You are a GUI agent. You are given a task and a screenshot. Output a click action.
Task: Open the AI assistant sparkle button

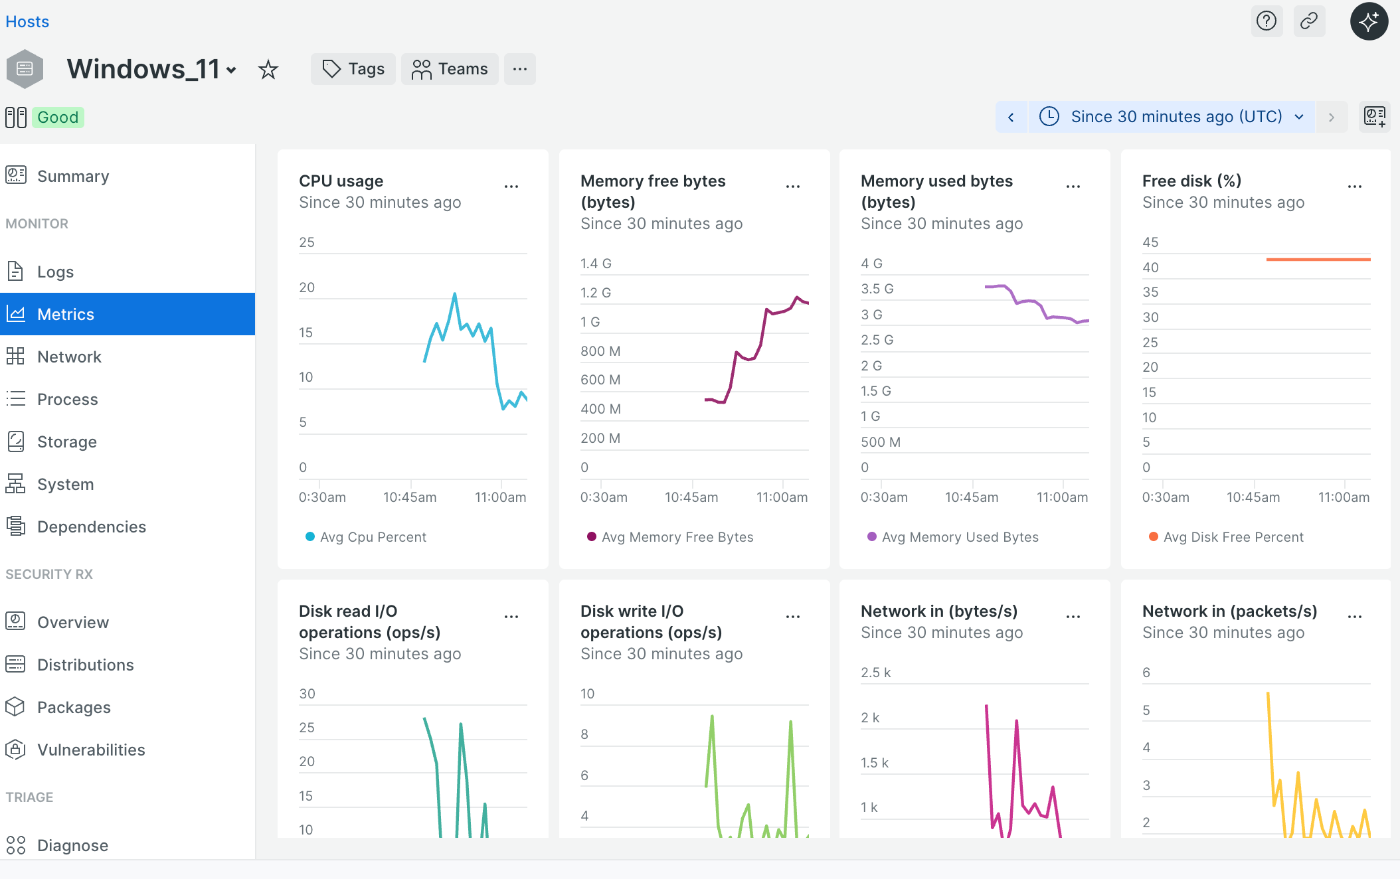[1369, 21]
